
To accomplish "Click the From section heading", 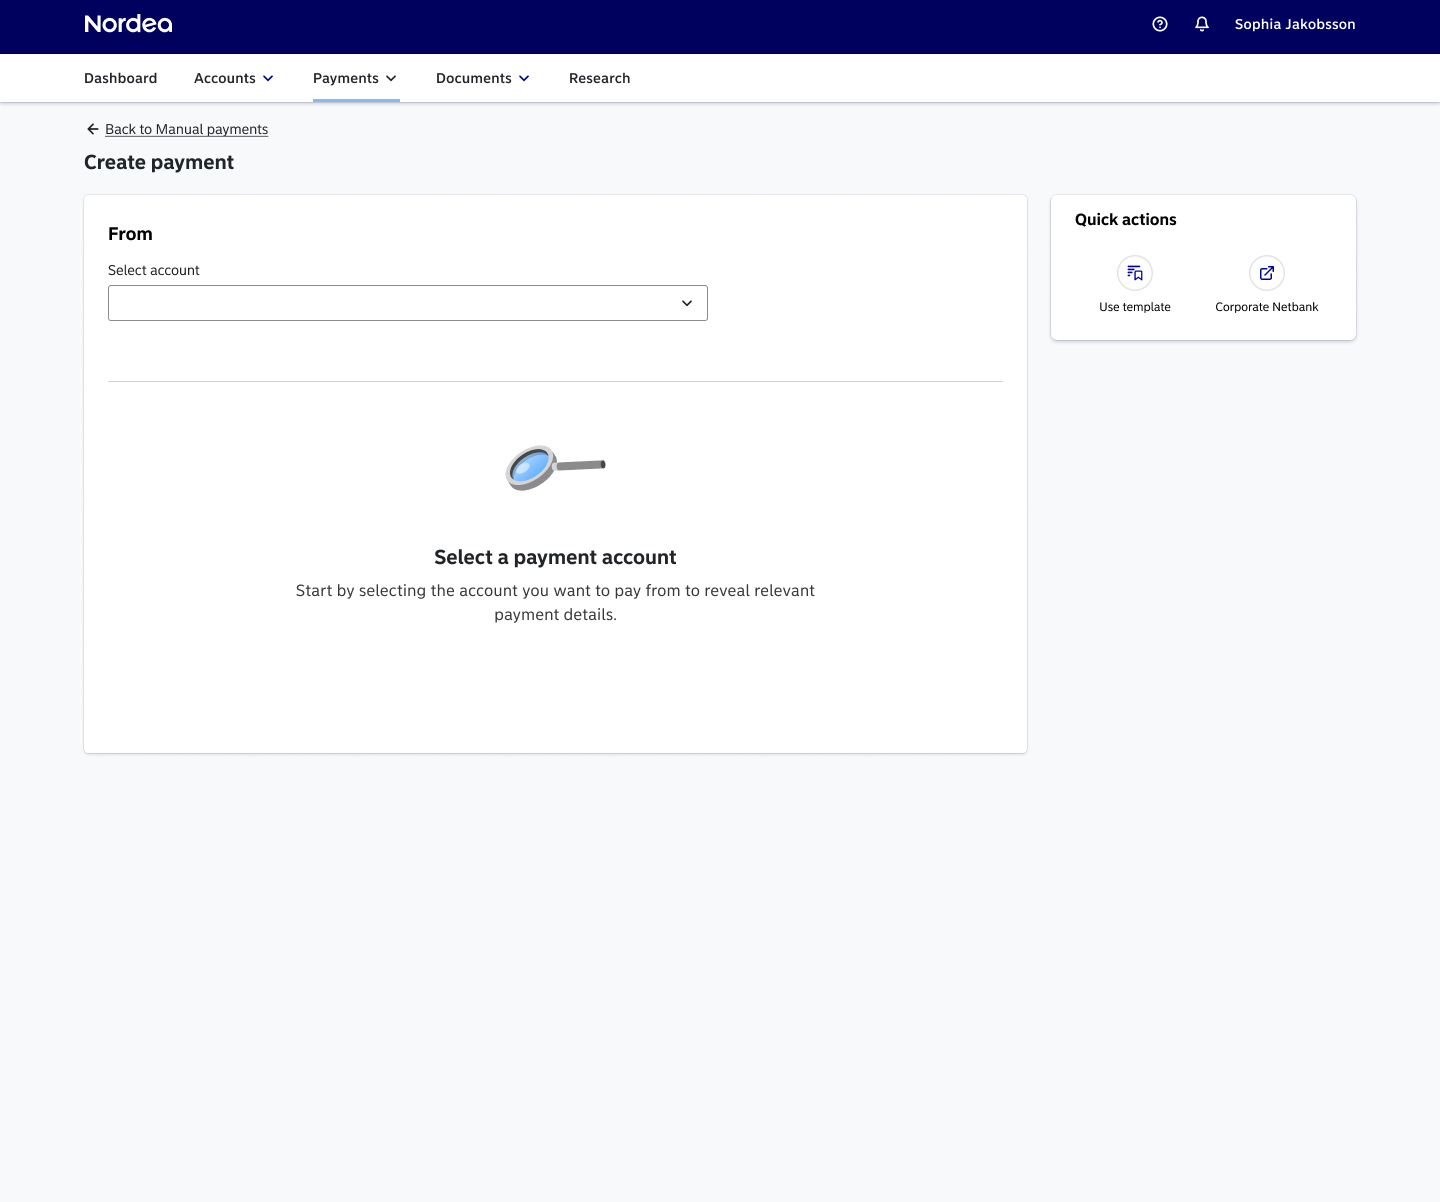I will [x=130, y=234].
